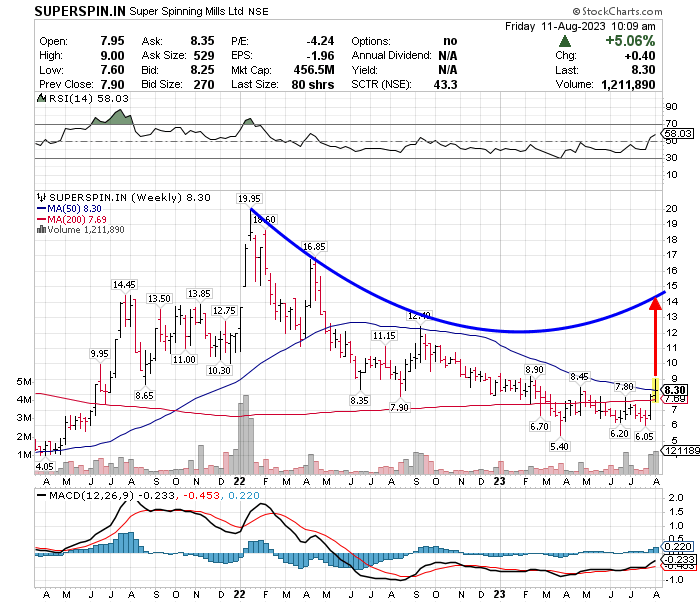This screenshot has height=603, width=700.
Task: Click the volume bars icon in price legend
Action: pos(42,230)
